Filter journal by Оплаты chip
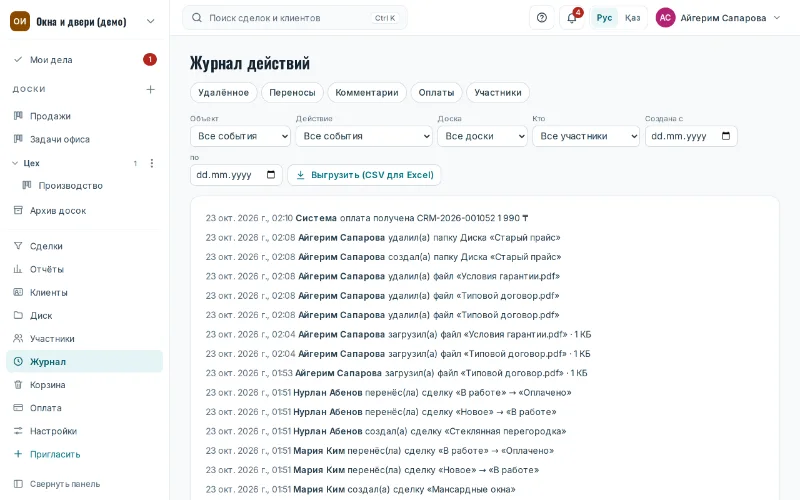The image size is (800, 500). pos(436,92)
